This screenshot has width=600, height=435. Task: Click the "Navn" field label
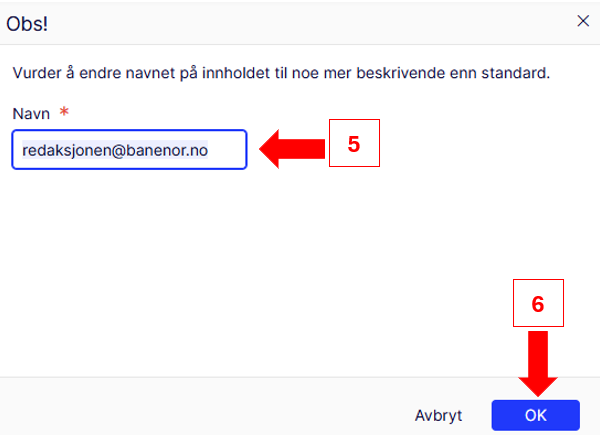[30, 115]
